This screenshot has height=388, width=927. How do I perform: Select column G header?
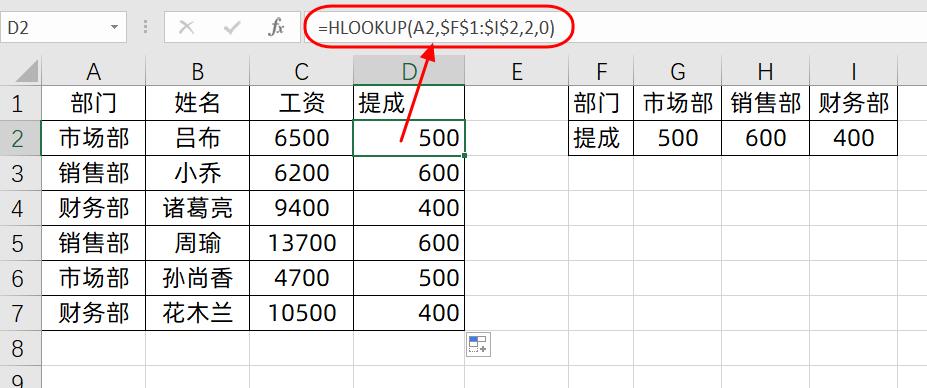pos(678,72)
